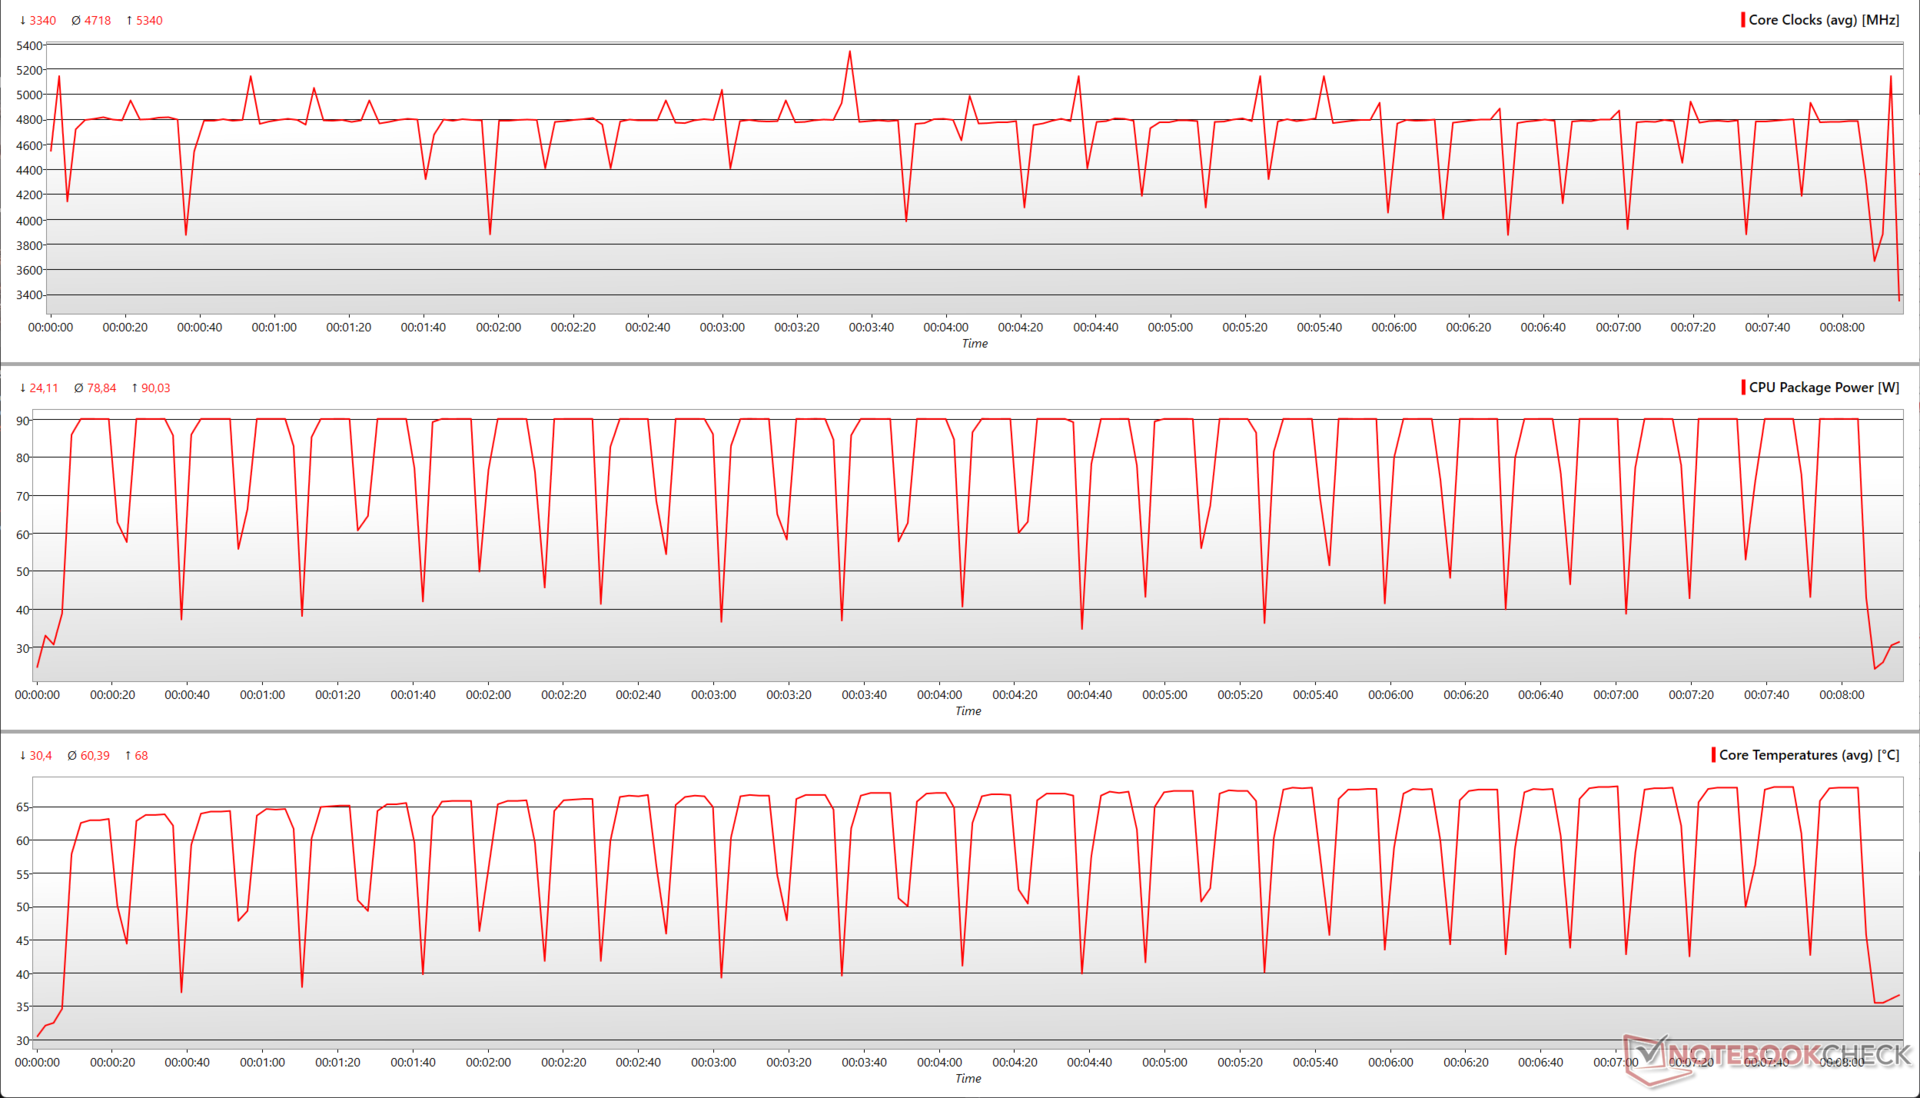Click the Time label under power chart
1920x1098 pixels.
click(967, 711)
